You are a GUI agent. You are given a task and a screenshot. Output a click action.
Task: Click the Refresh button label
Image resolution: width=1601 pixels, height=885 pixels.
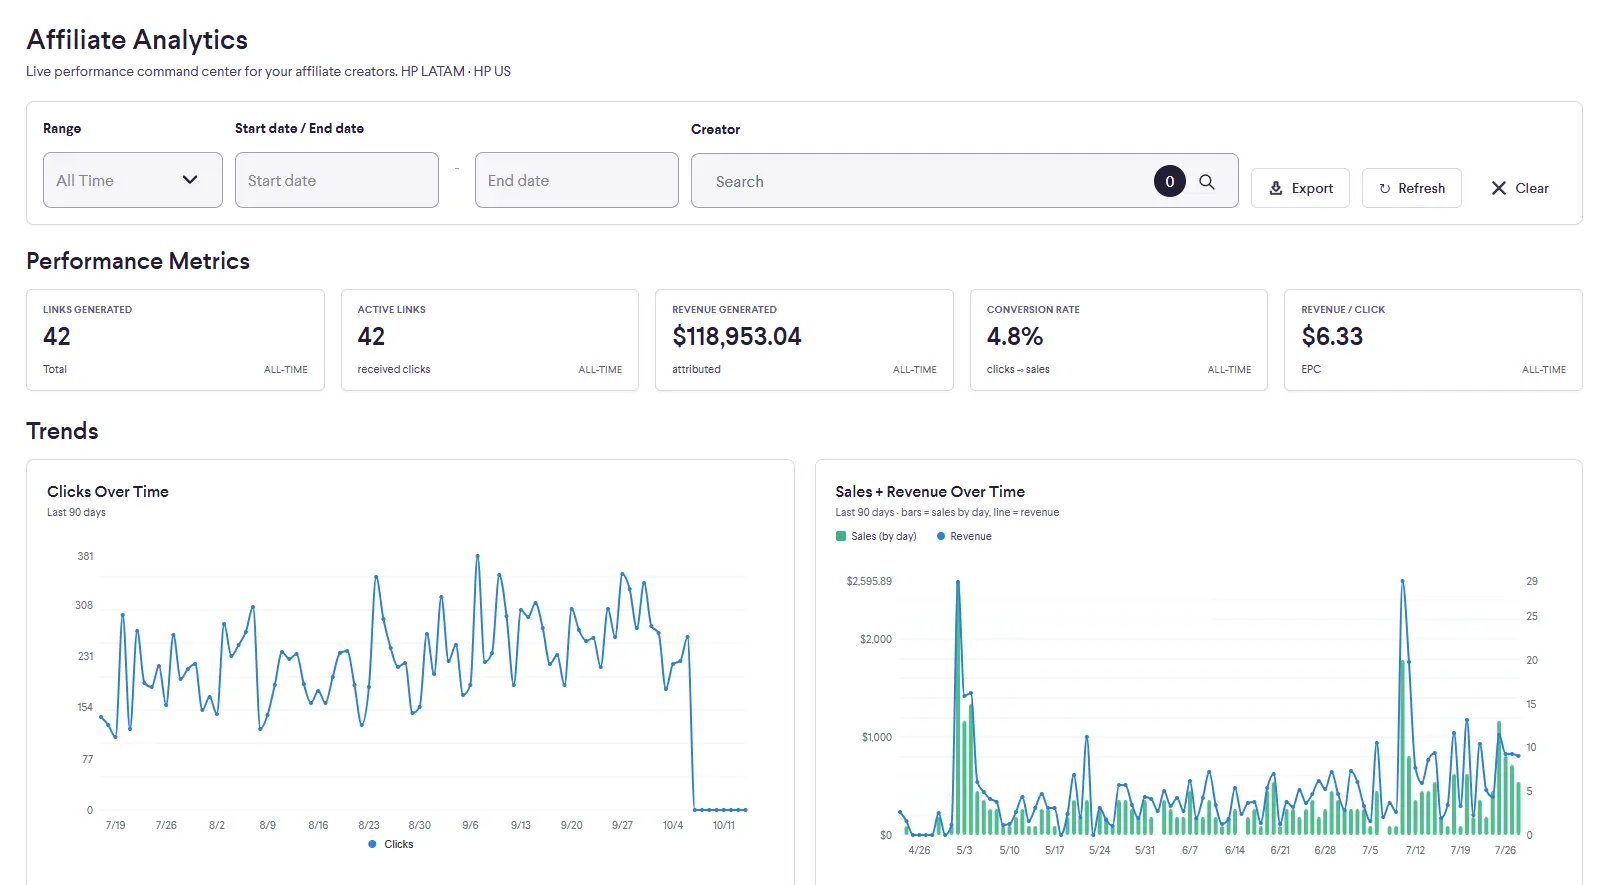tap(1422, 188)
